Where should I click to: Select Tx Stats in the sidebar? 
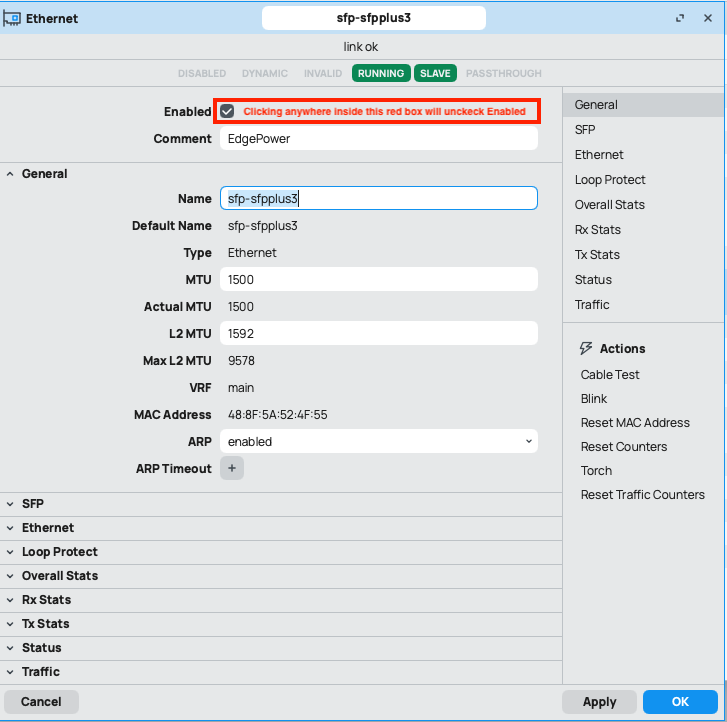click(643, 255)
